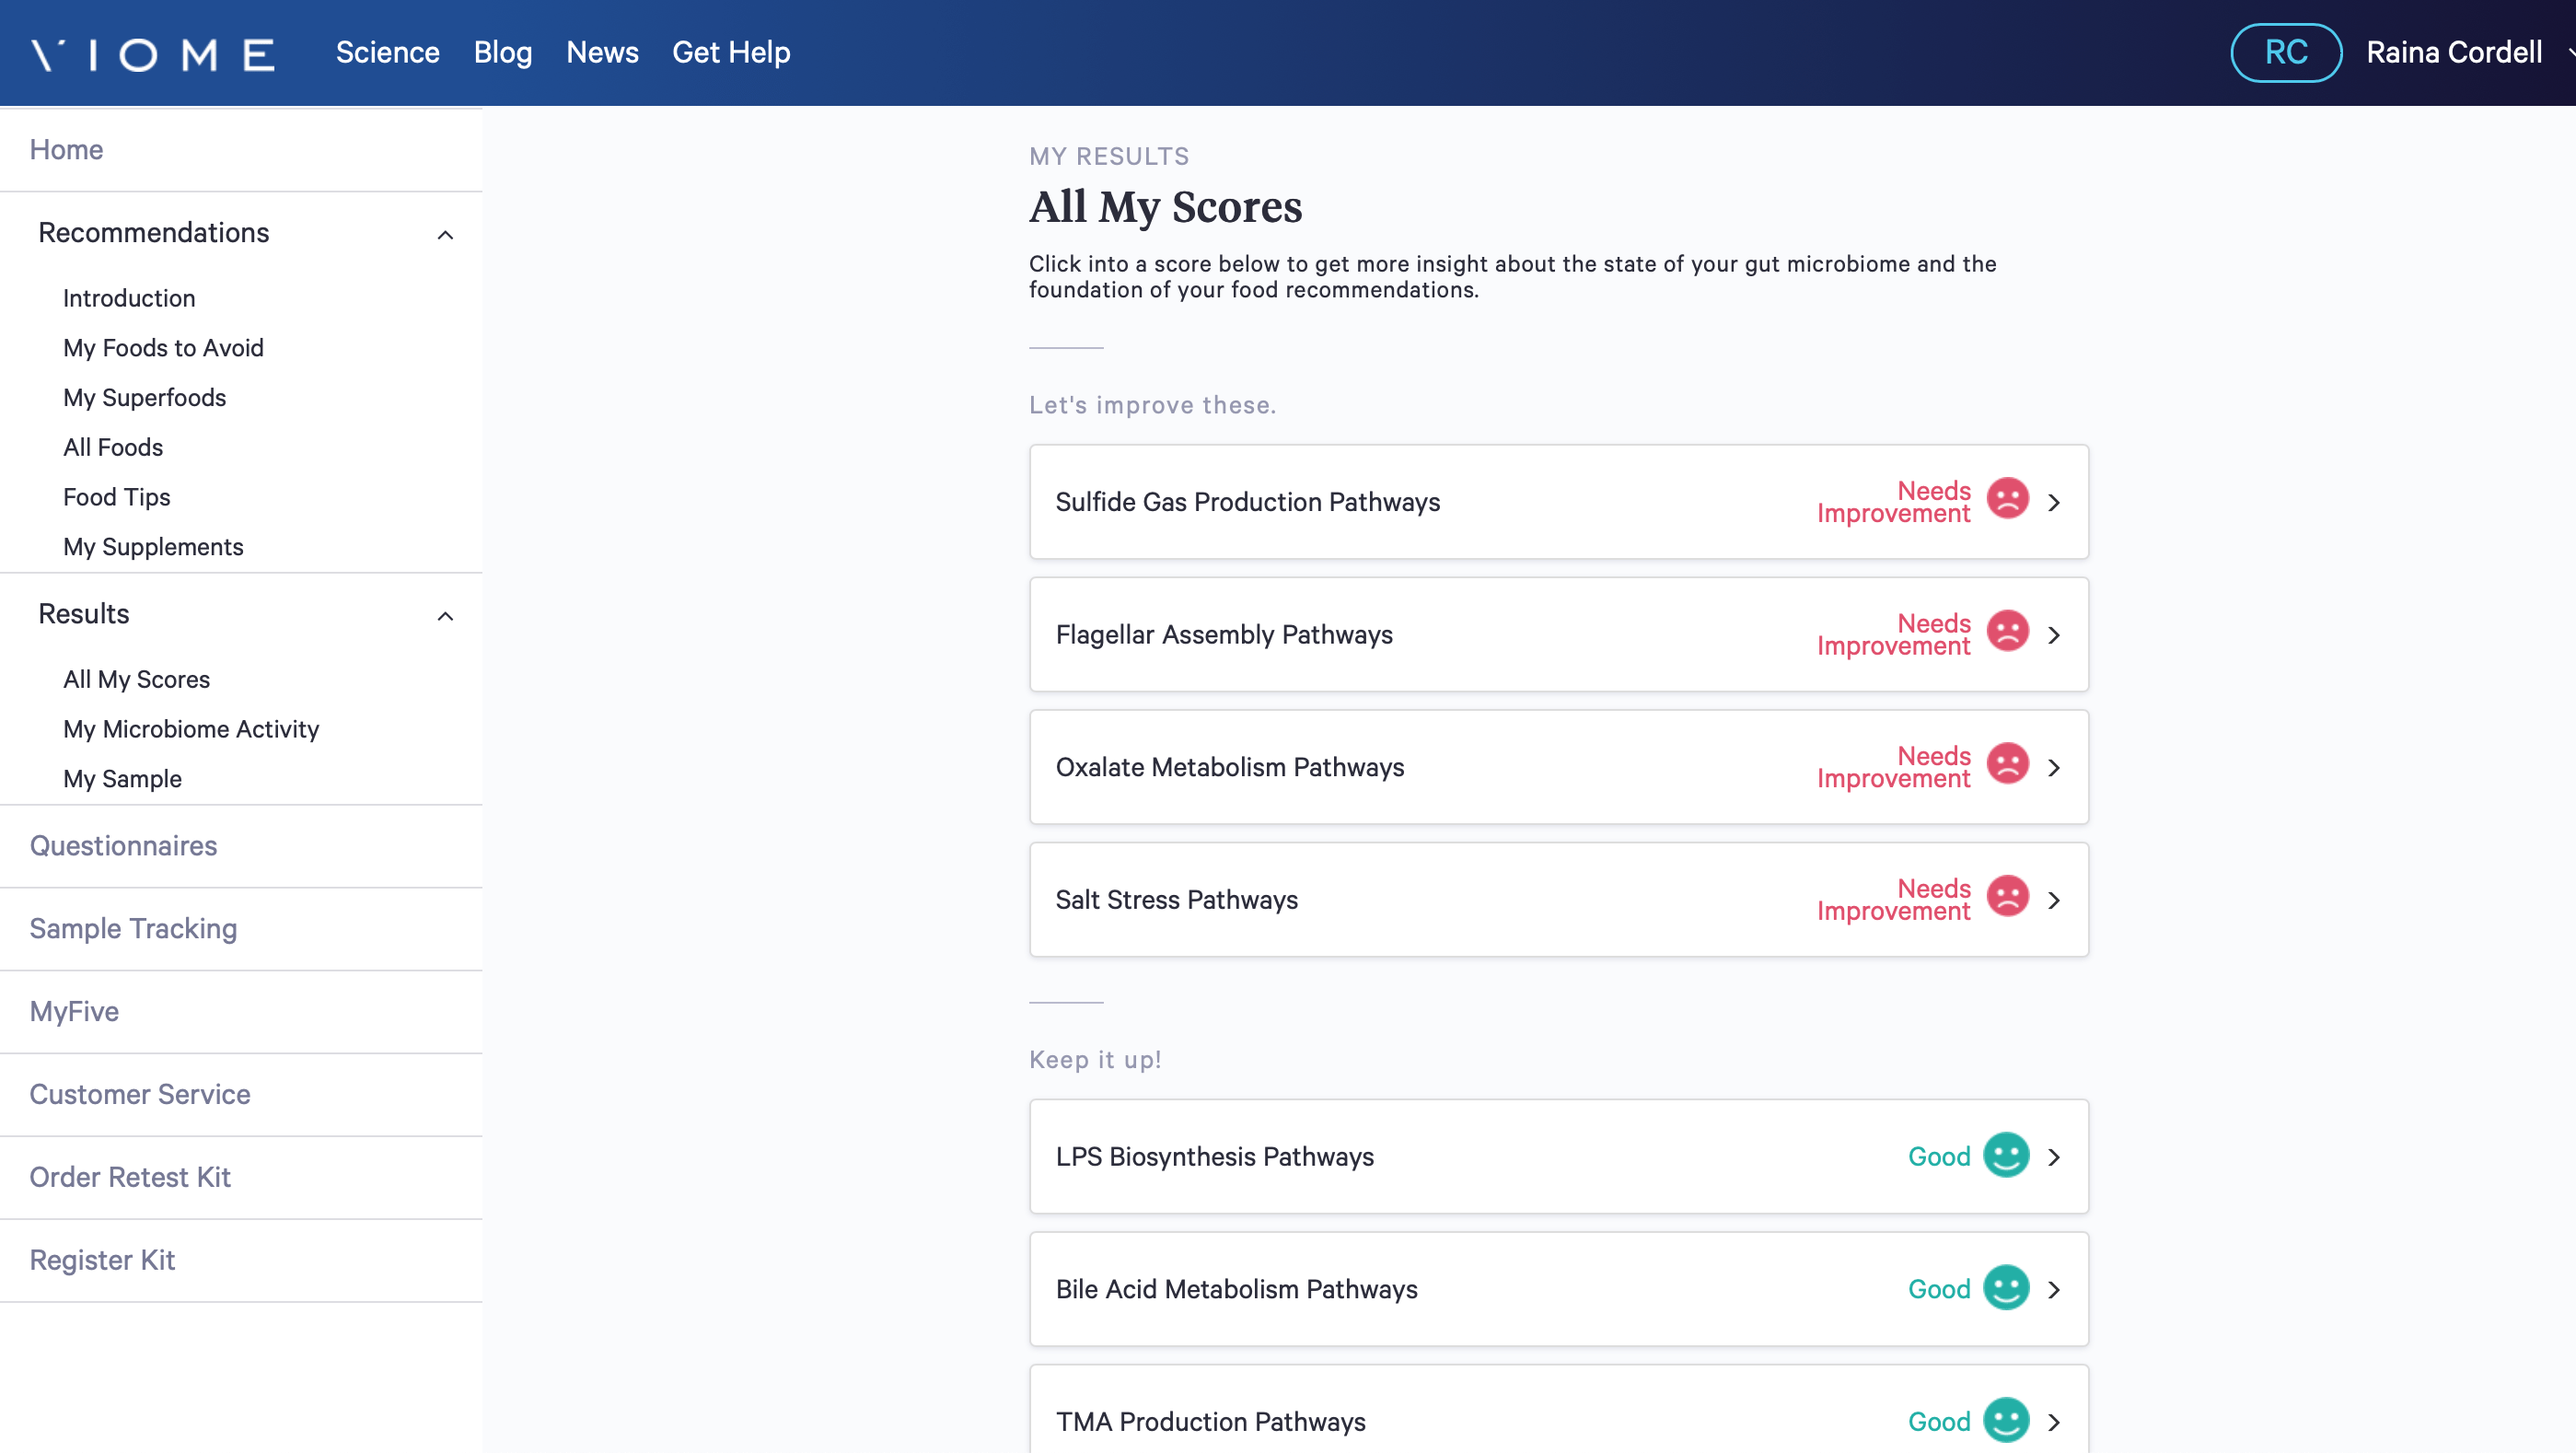Click the Flagellar Assembly Pathways arrow

coord(2052,634)
